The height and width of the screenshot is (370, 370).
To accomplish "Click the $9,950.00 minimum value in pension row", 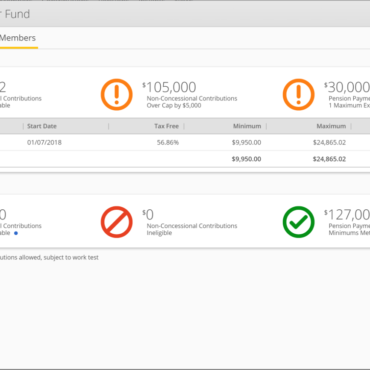I will (247, 142).
